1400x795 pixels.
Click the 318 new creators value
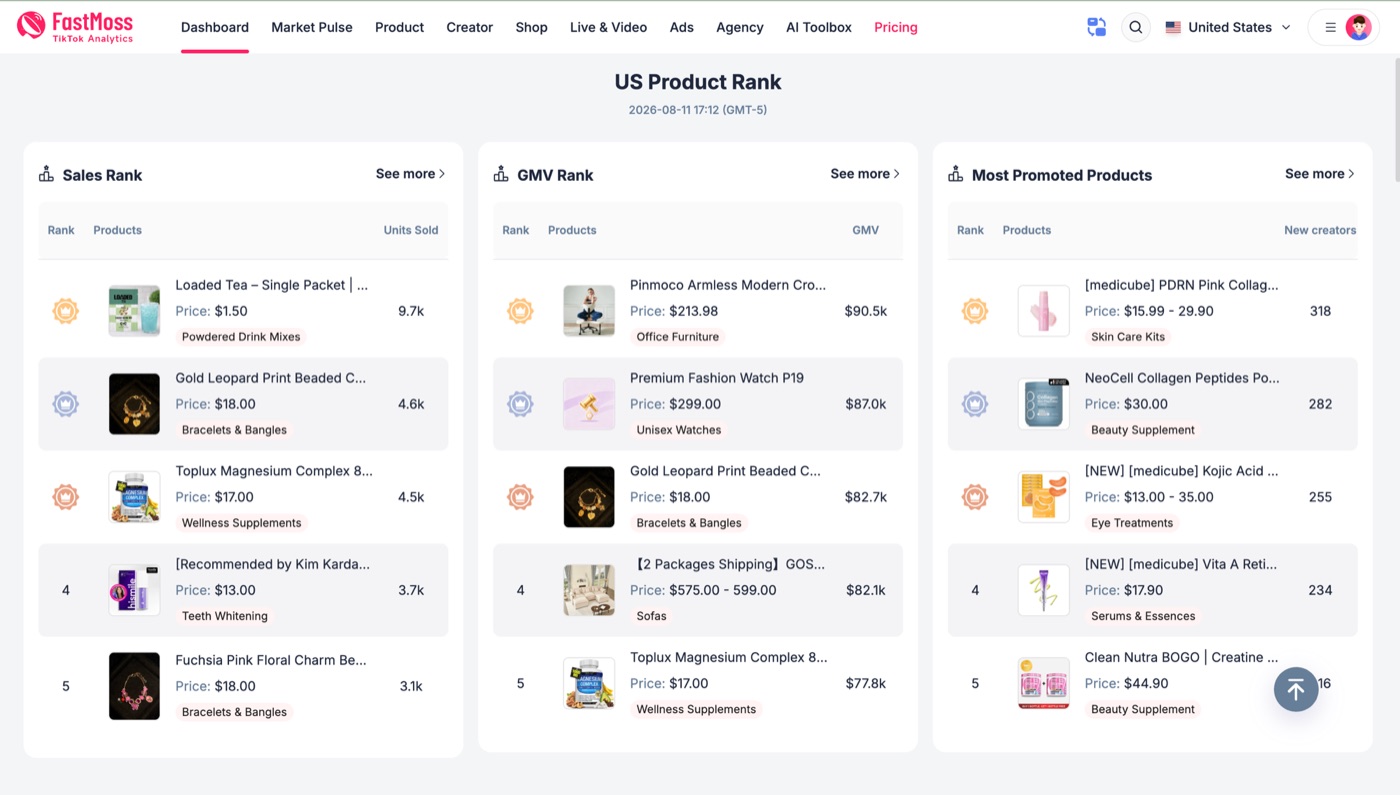[x=1320, y=311]
